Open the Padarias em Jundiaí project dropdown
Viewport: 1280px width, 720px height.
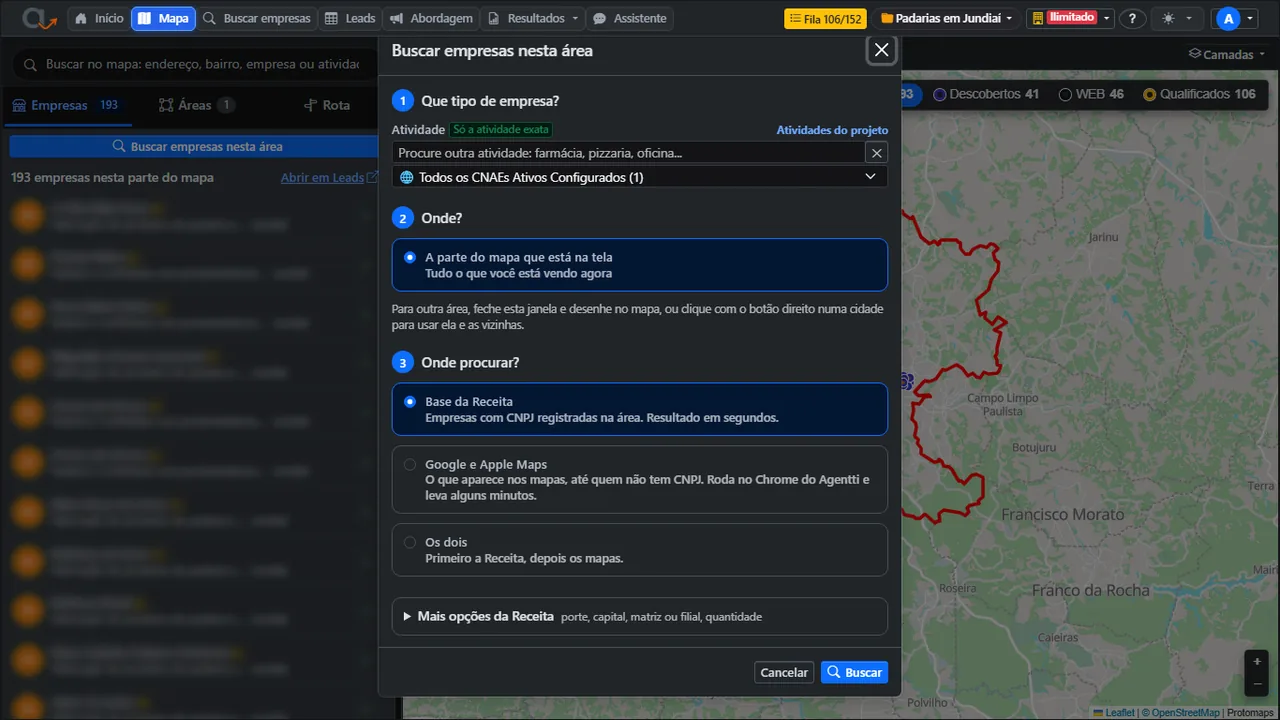[x=946, y=18]
